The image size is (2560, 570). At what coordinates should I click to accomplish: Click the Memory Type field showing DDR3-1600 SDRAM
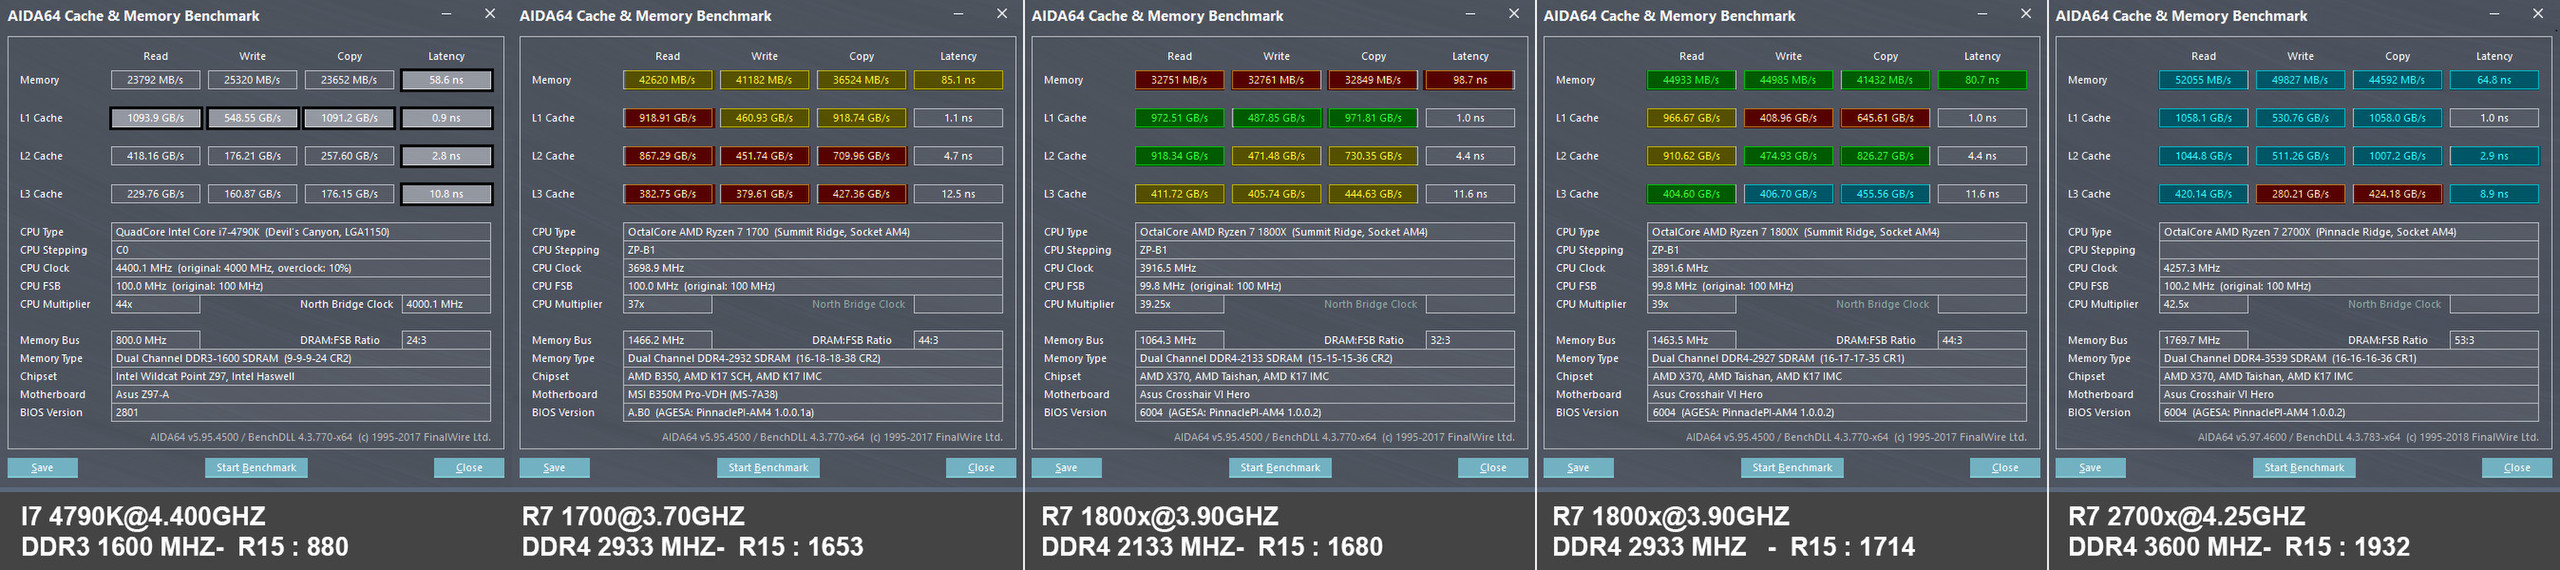300,358
